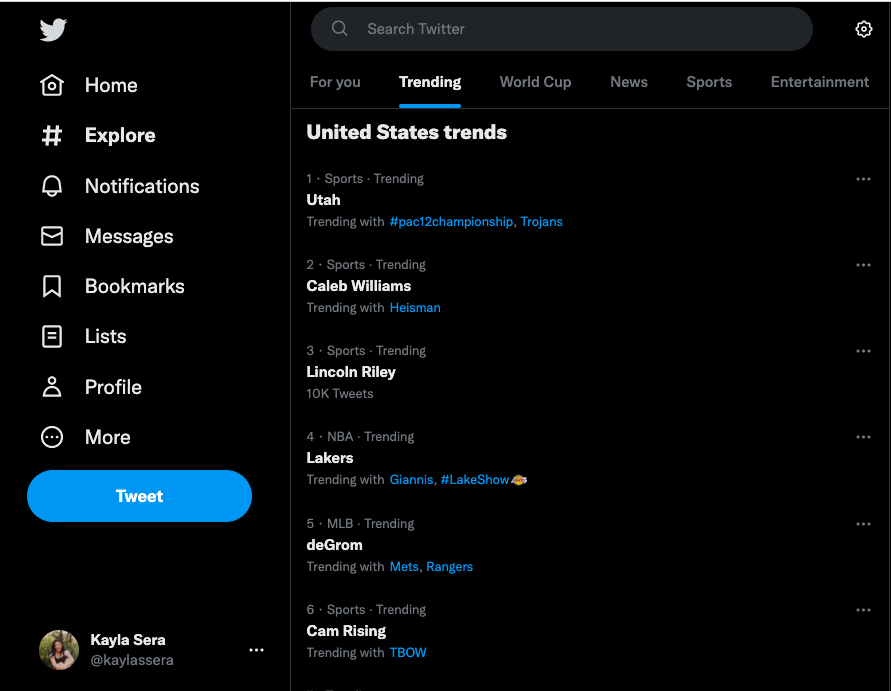Open the Sports tab
891x691 pixels.
(709, 82)
